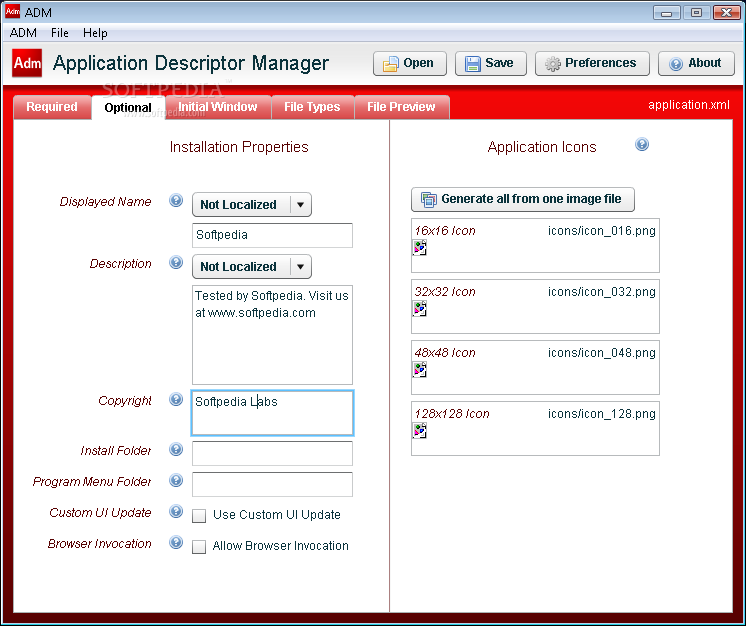The image size is (746, 626).
Task: Click the Browser Invocation help icon
Action: click(x=176, y=542)
